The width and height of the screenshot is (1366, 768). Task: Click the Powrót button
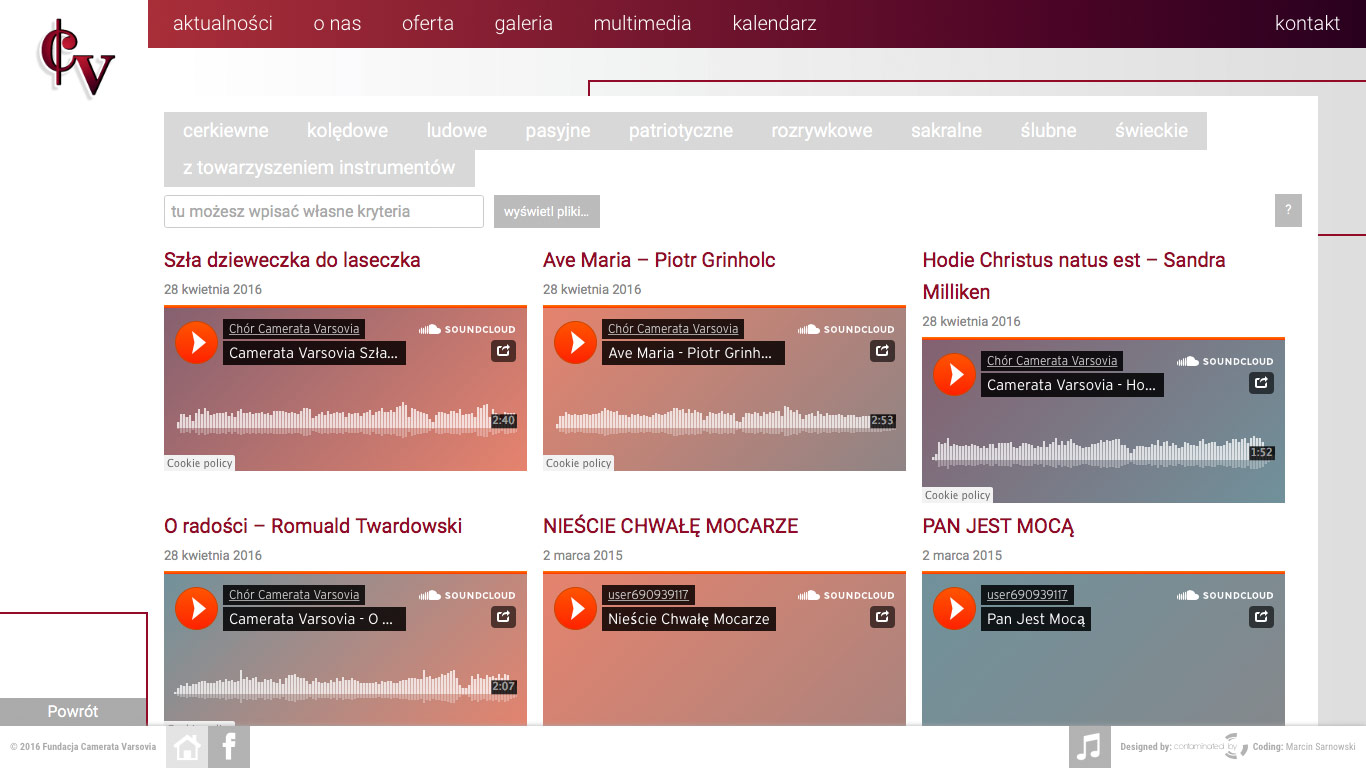click(x=73, y=711)
